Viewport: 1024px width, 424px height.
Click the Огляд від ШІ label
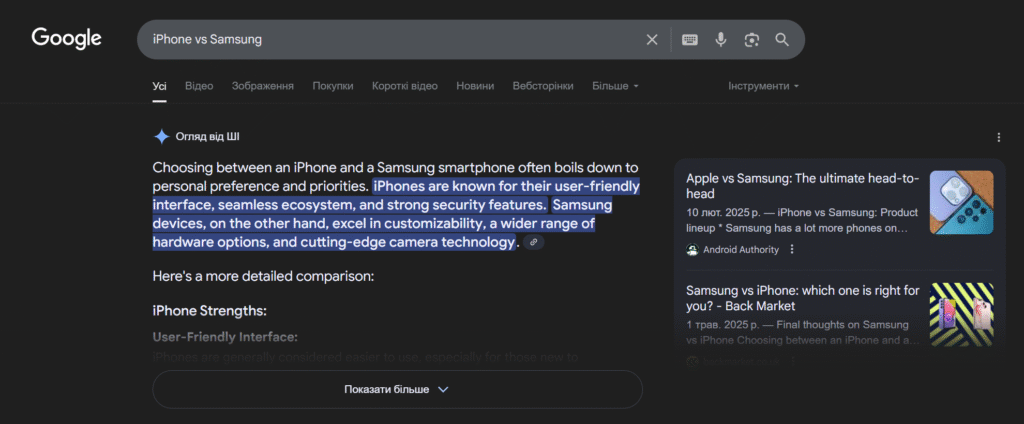pyautogui.click(x=208, y=137)
